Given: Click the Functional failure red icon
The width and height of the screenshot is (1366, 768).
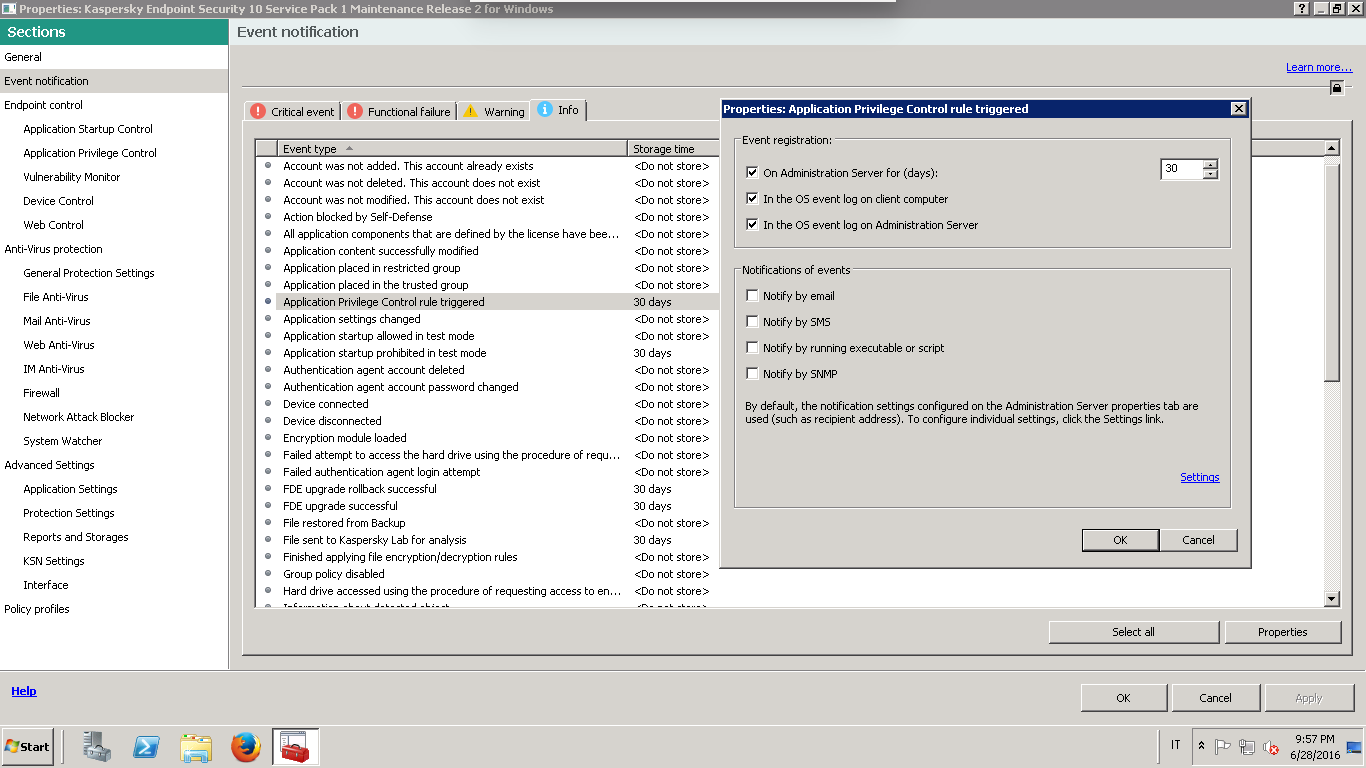Looking at the screenshot, I should [x=355, y=111].
